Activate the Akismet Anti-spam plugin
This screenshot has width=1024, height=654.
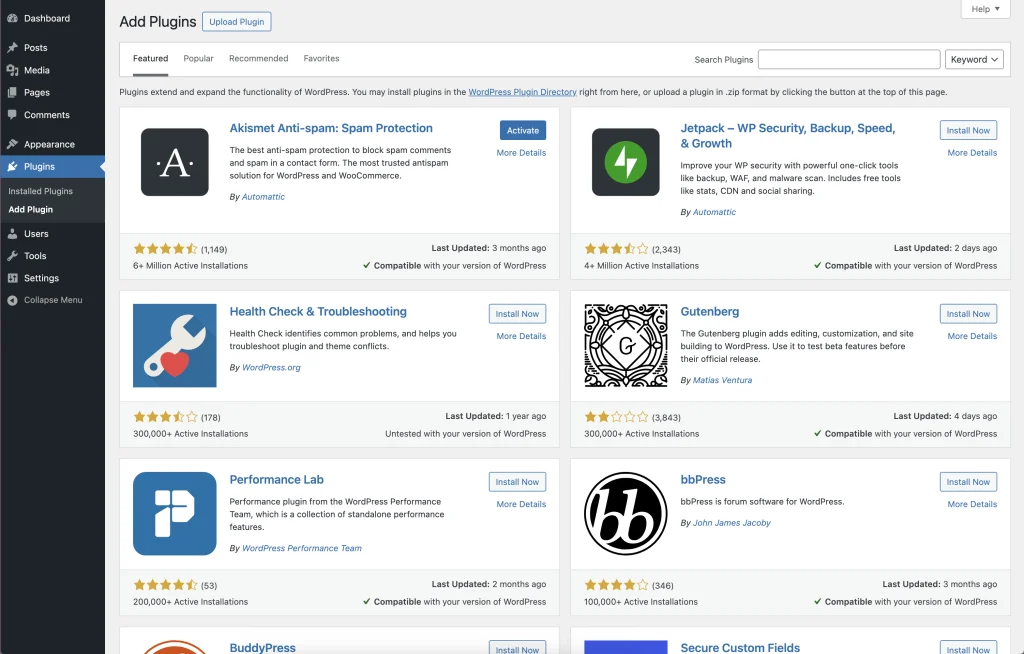pyautogui.click(x=523, y=130)
